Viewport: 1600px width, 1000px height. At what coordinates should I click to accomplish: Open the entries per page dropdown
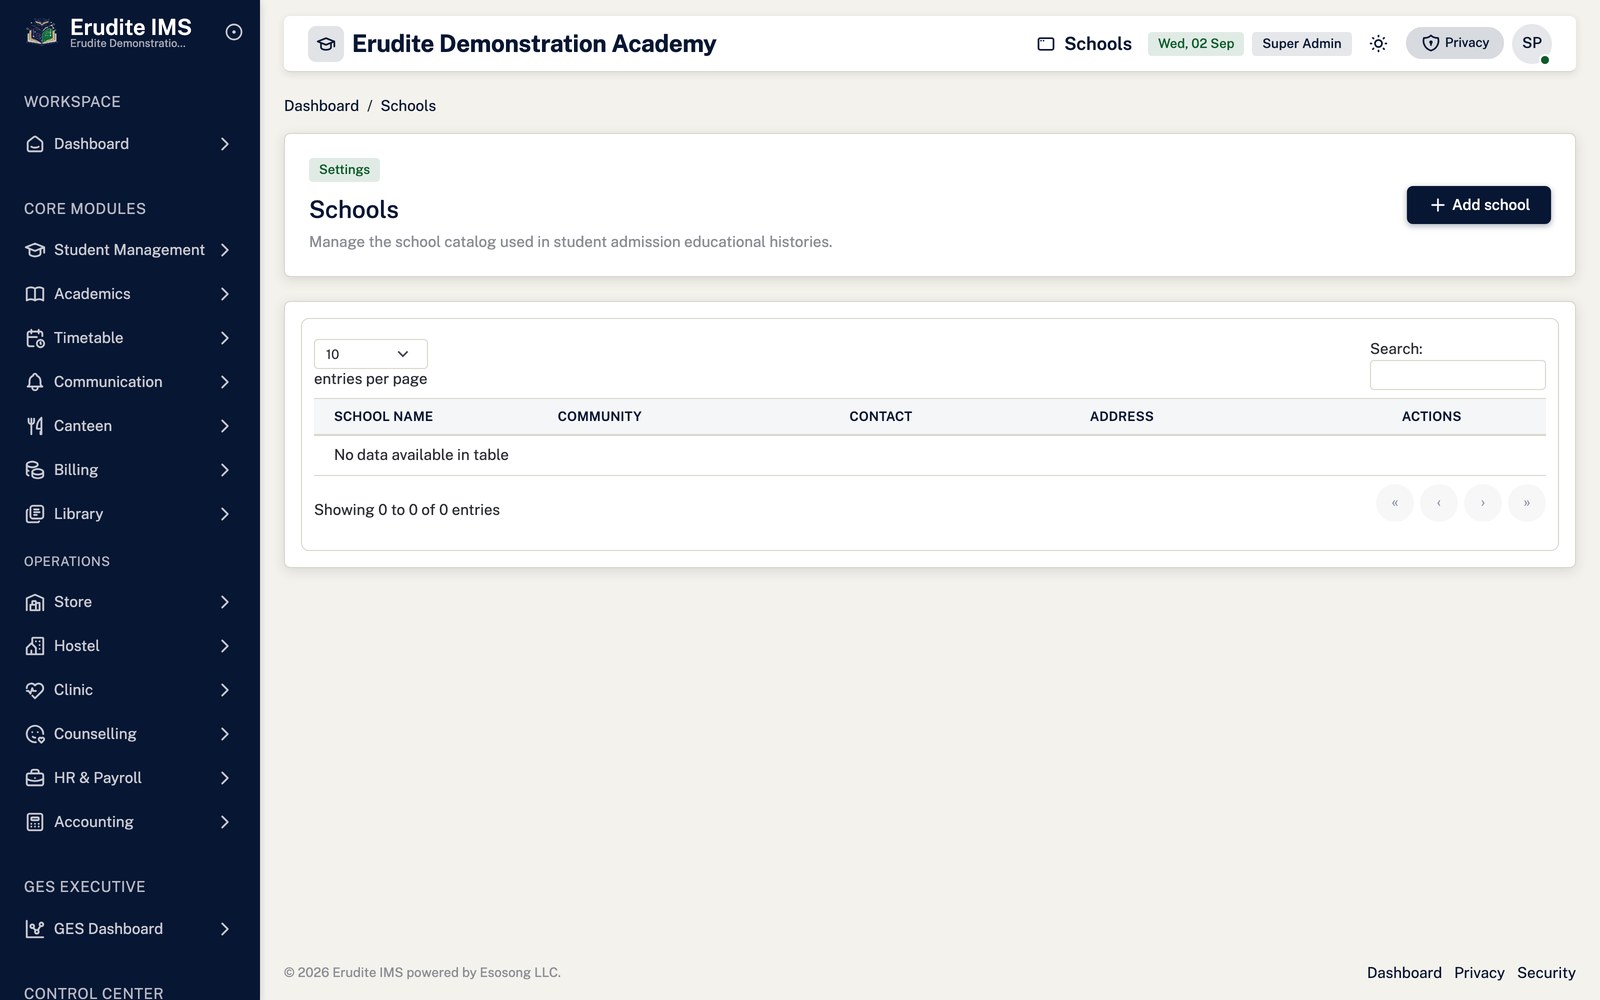370,354
